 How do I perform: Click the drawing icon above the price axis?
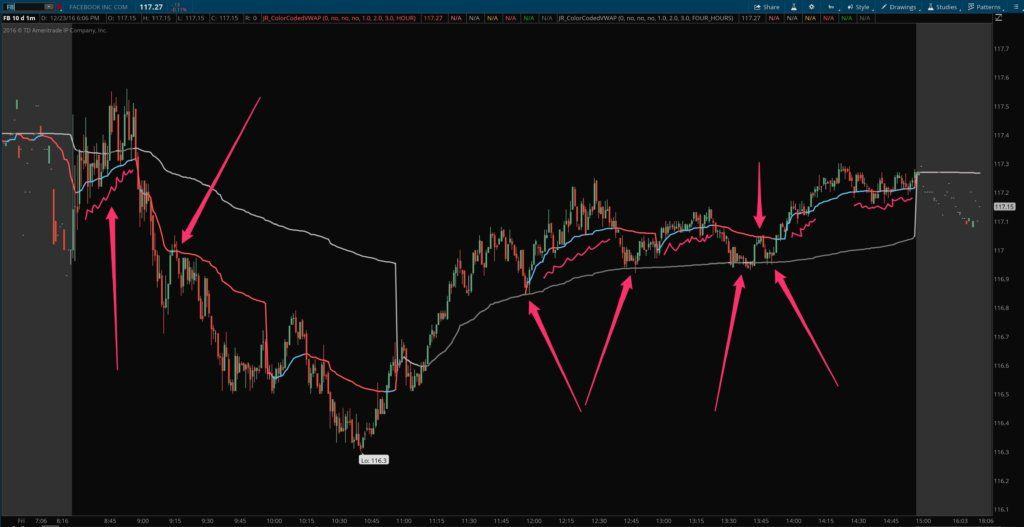[998, 18]
